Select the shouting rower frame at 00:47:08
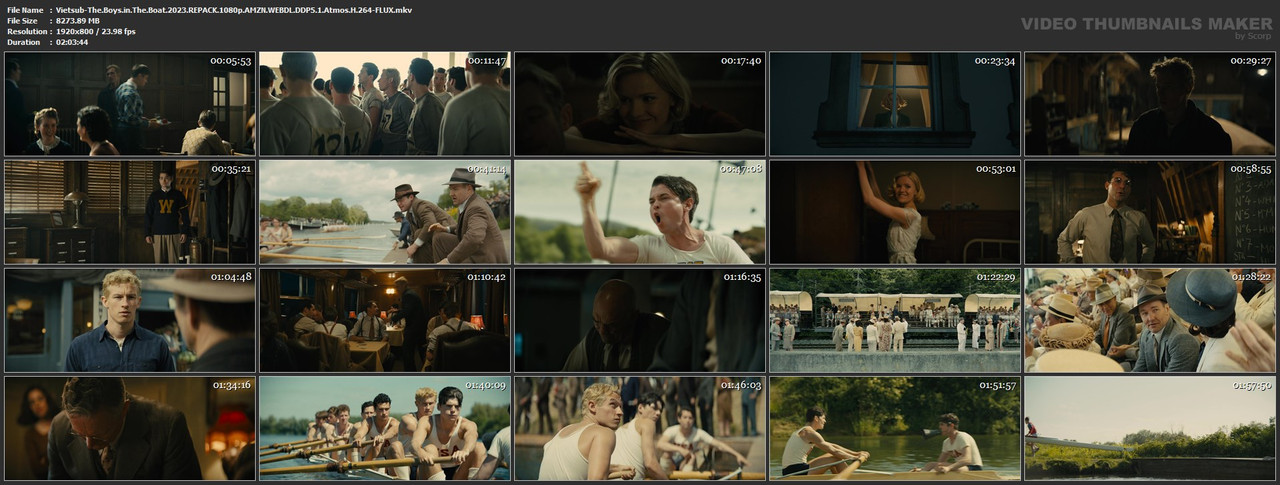1280x485 pixels. tap(640, 212)
